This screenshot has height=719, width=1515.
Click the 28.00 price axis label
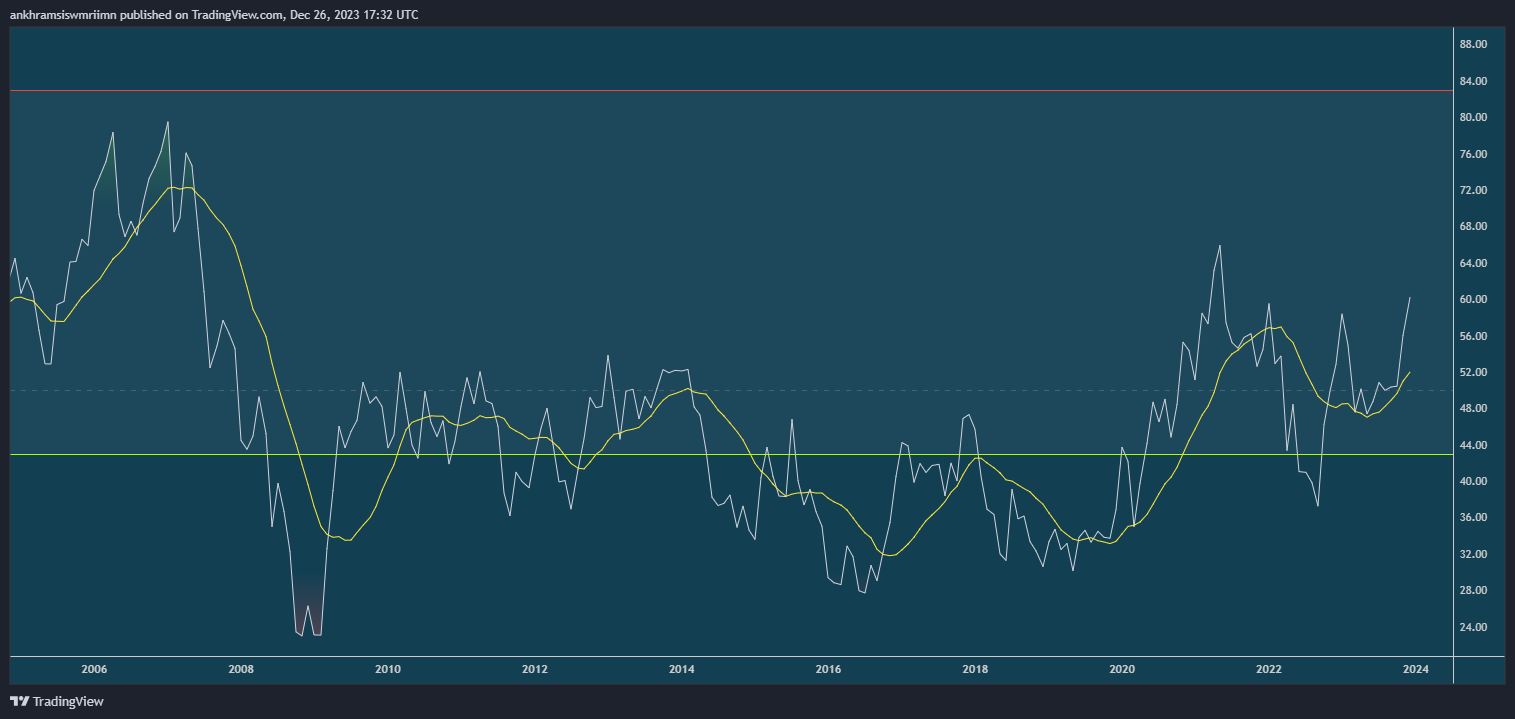click(1473, 590)
